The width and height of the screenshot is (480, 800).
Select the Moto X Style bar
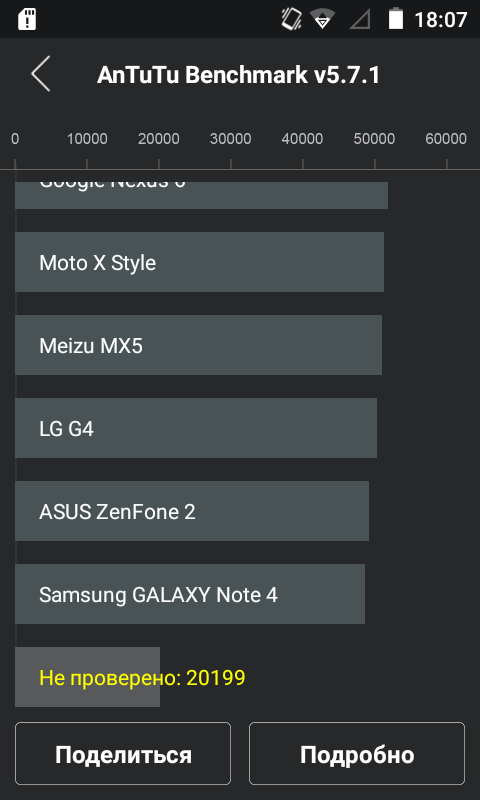point(199,262)
